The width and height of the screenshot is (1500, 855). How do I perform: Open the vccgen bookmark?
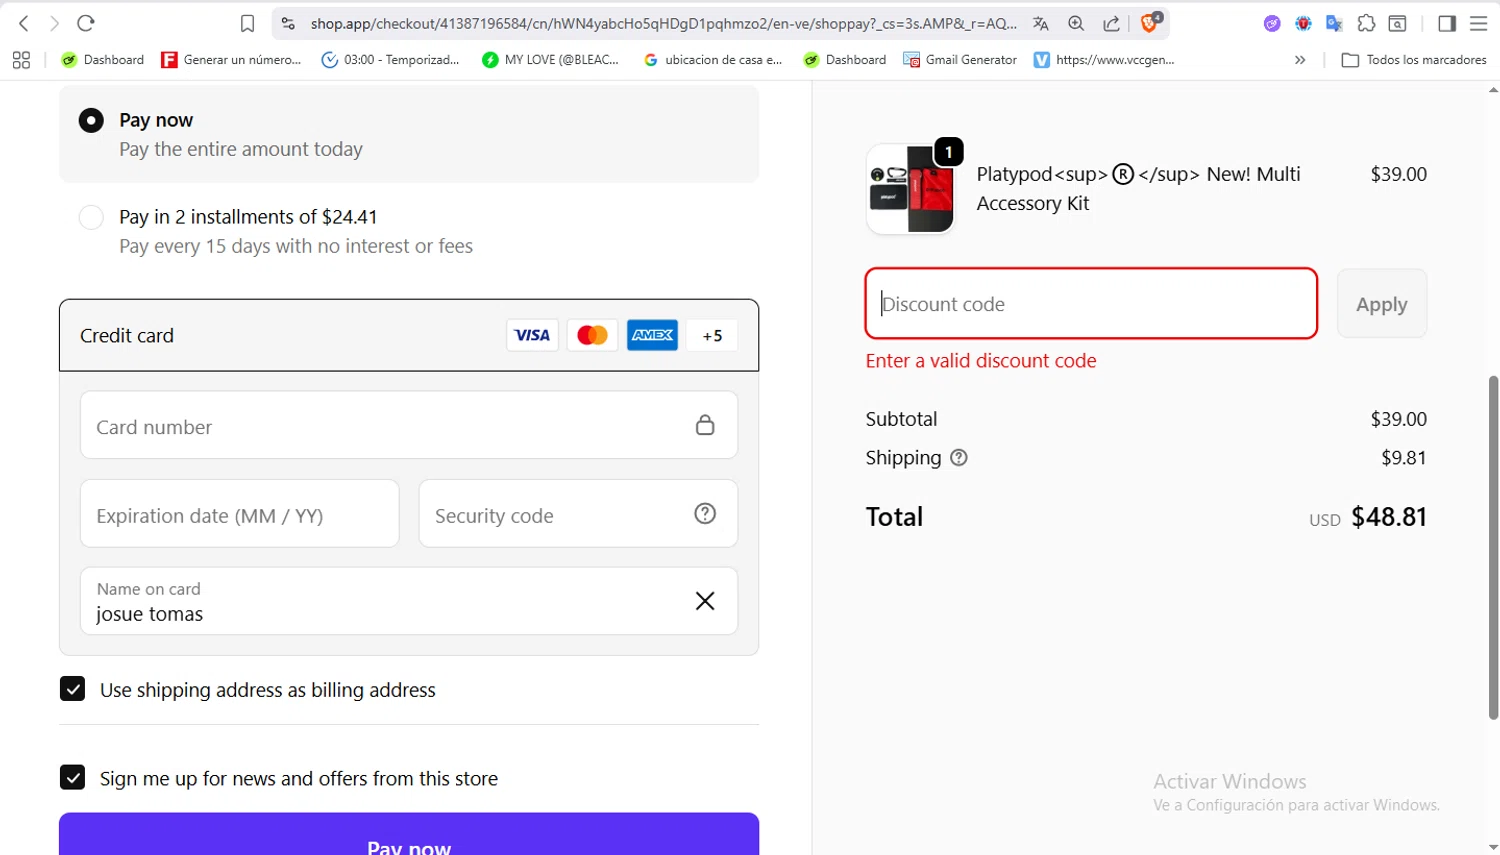point(1104,60)
